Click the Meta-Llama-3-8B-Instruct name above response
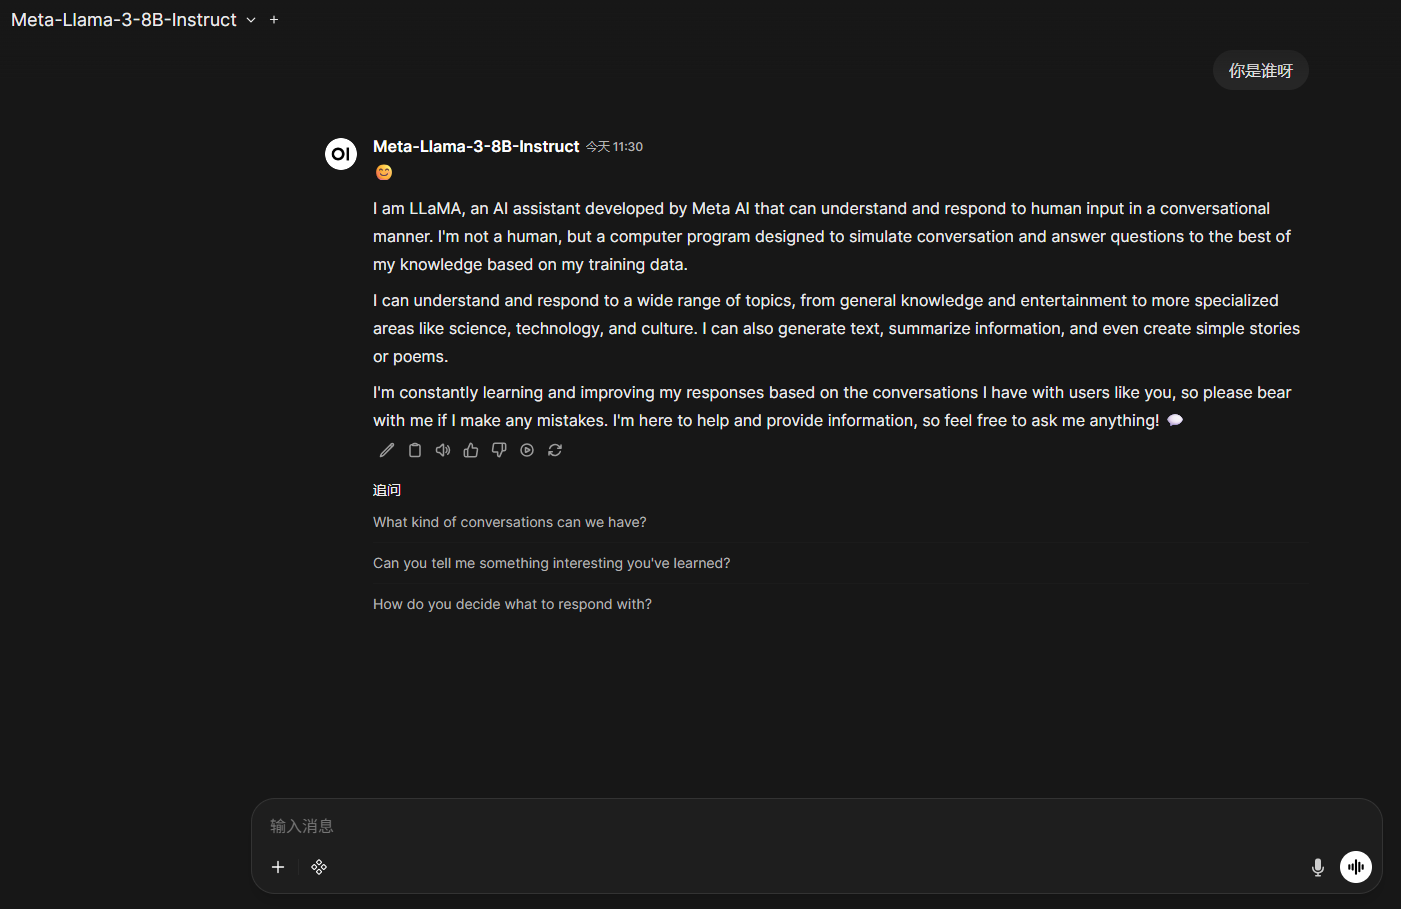The height and width of the screenshot is (909, 1401). [476, 146]
